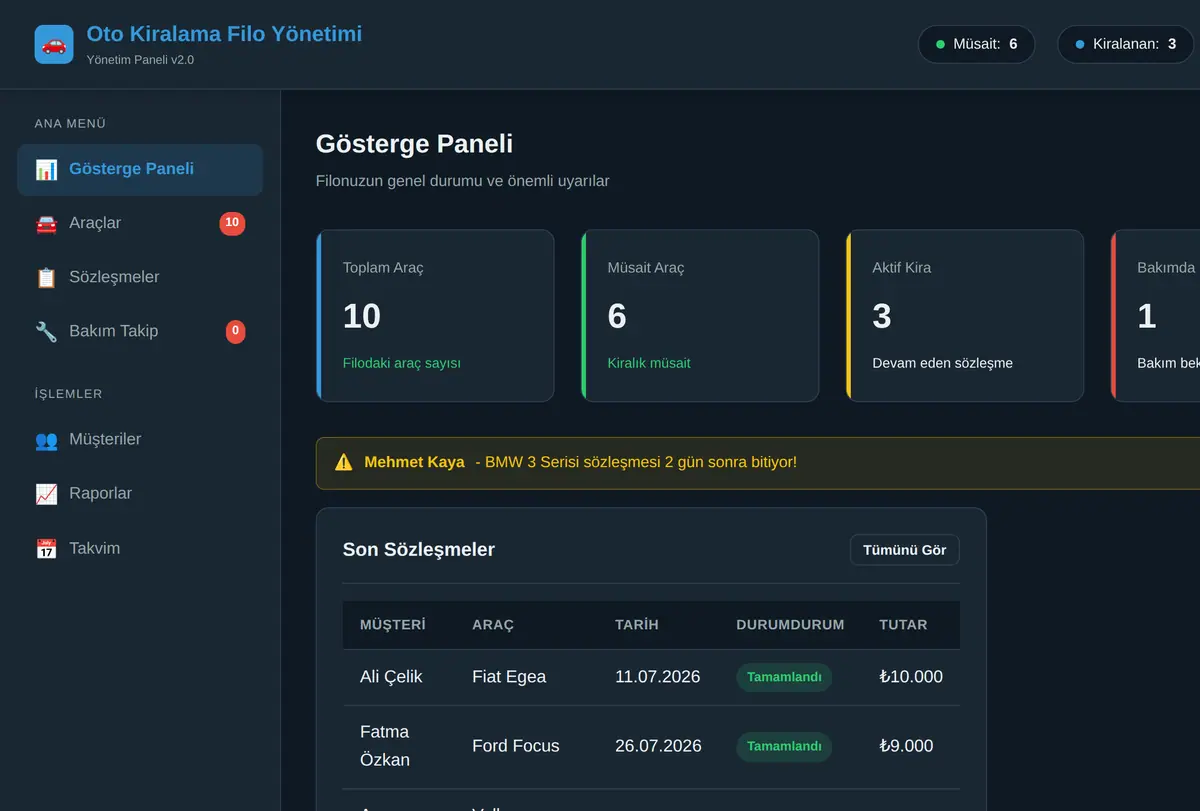Click the date 26.07.2026
Screen dimensions: 1200x811
click(x=658, y=746)
